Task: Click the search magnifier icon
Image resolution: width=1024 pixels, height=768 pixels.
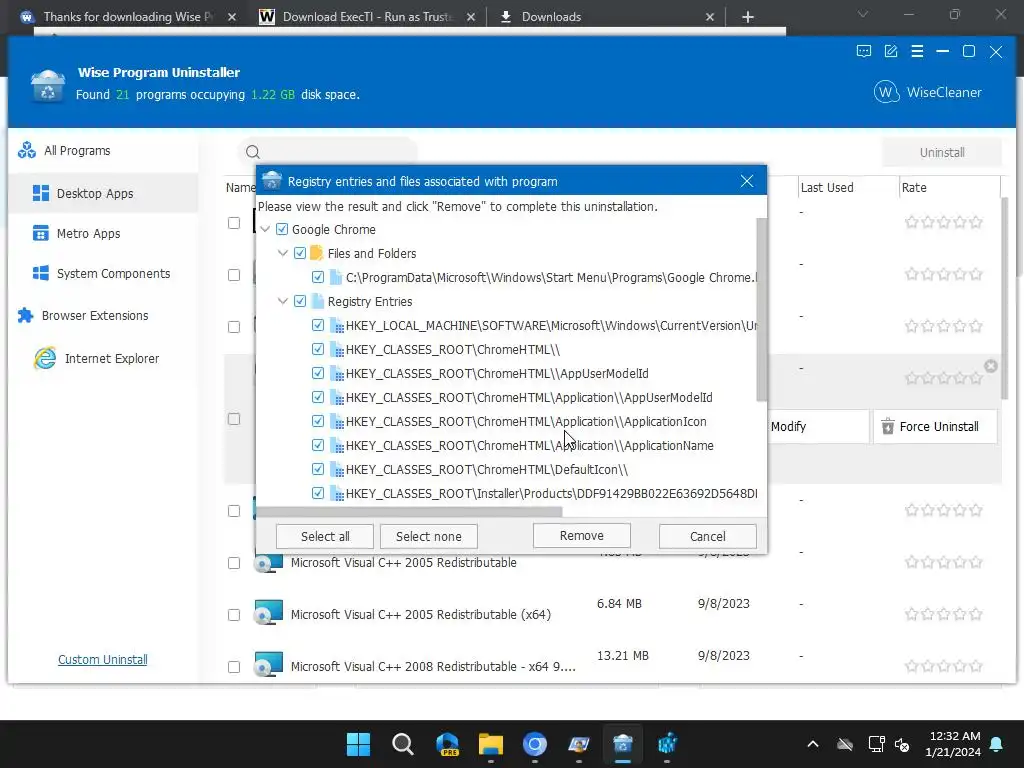Action: [253, 152]
